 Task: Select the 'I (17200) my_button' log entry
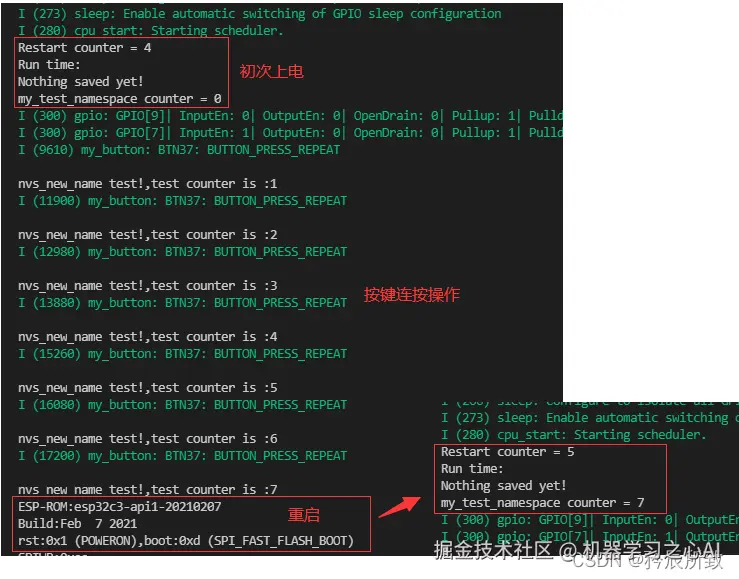point(182,456)
